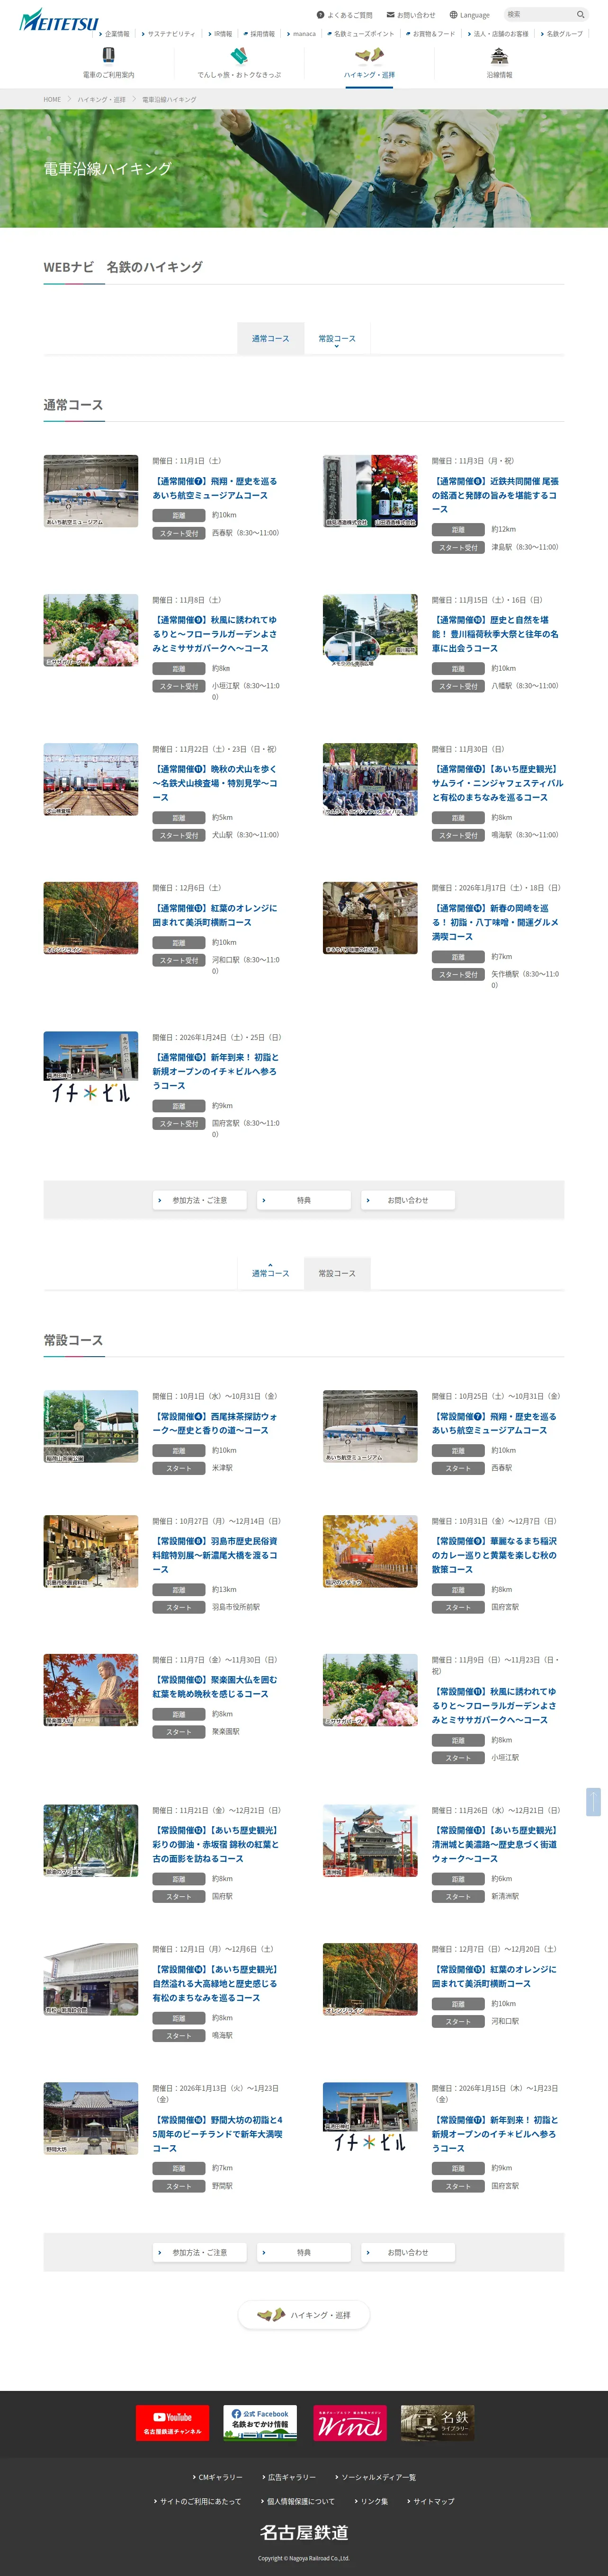608x2576 pixels.
Task: Open 通常開催❼ 紅葉のオレンジに囲まれて link
Action: [215, 915]
